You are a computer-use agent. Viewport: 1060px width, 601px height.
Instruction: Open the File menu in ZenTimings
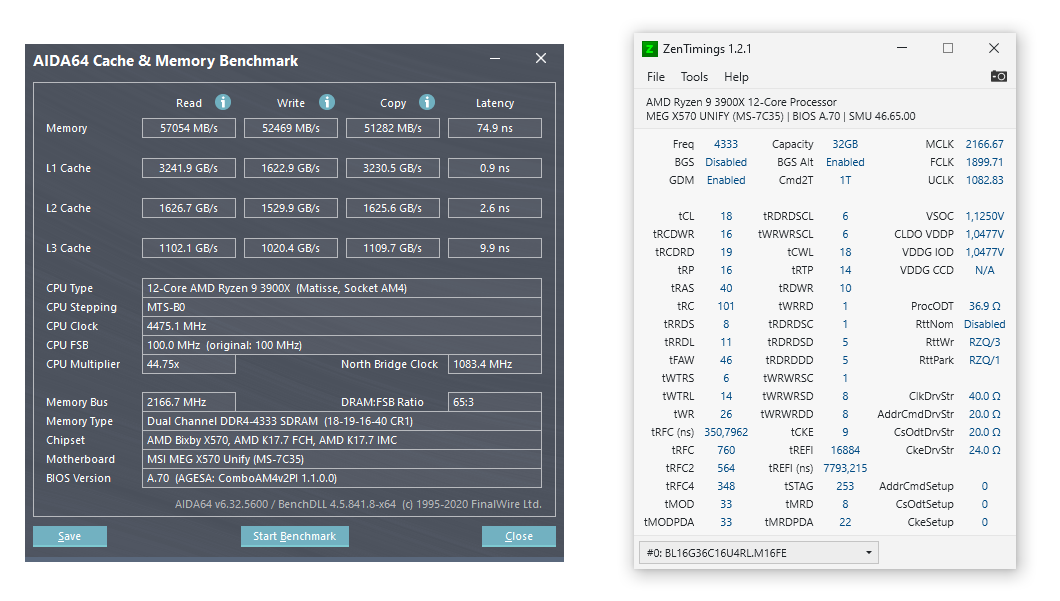[656, 77]
